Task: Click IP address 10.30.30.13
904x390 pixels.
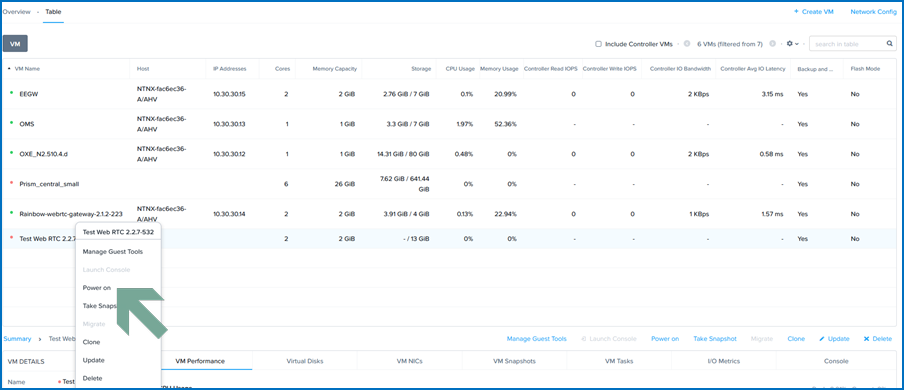Action: pos(229,124)
